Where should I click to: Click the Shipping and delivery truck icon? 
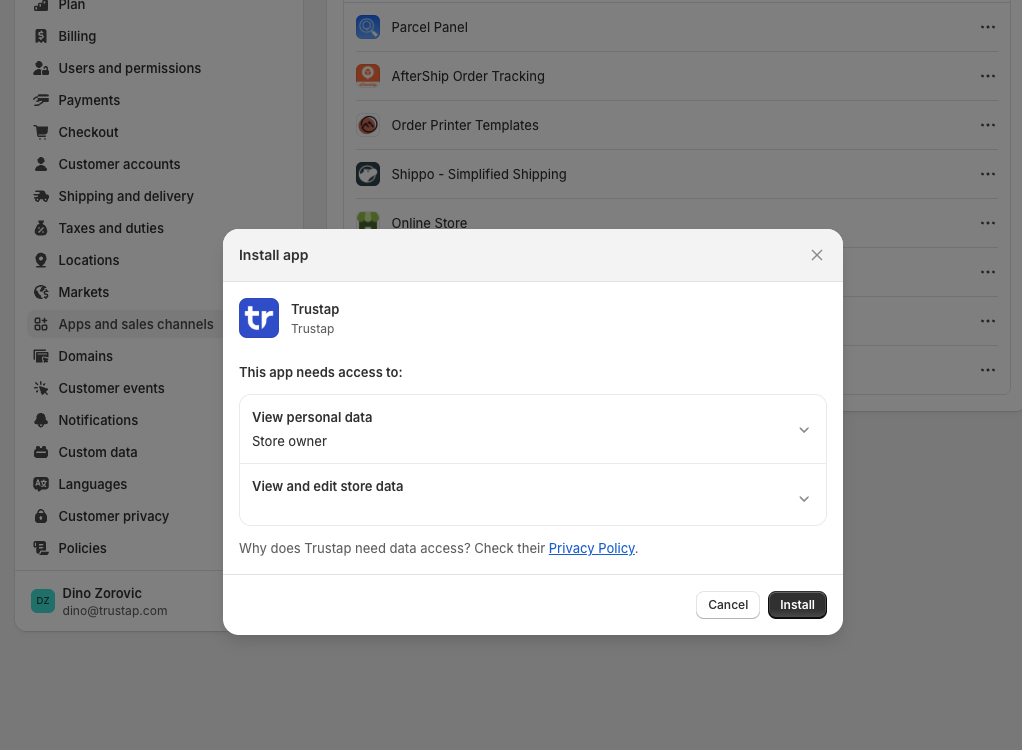point(41,196)
